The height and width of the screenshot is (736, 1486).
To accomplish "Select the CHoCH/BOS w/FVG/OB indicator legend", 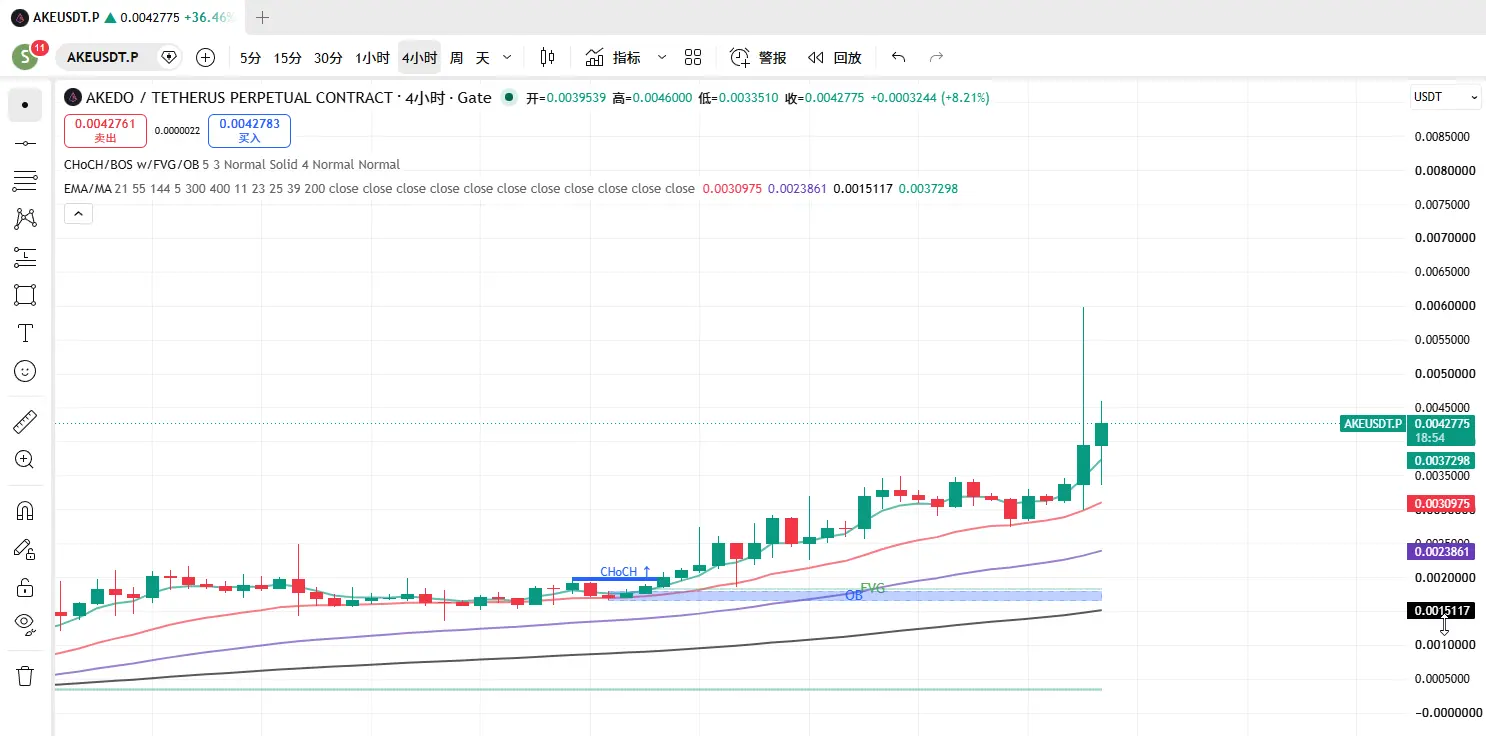I will tap(231, 164).
